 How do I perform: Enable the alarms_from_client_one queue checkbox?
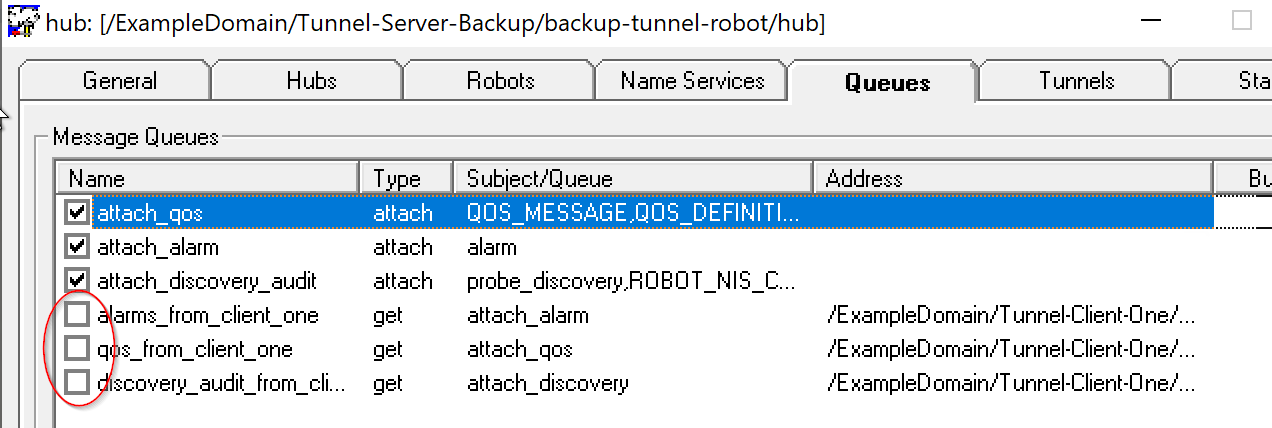click(76, 315)
